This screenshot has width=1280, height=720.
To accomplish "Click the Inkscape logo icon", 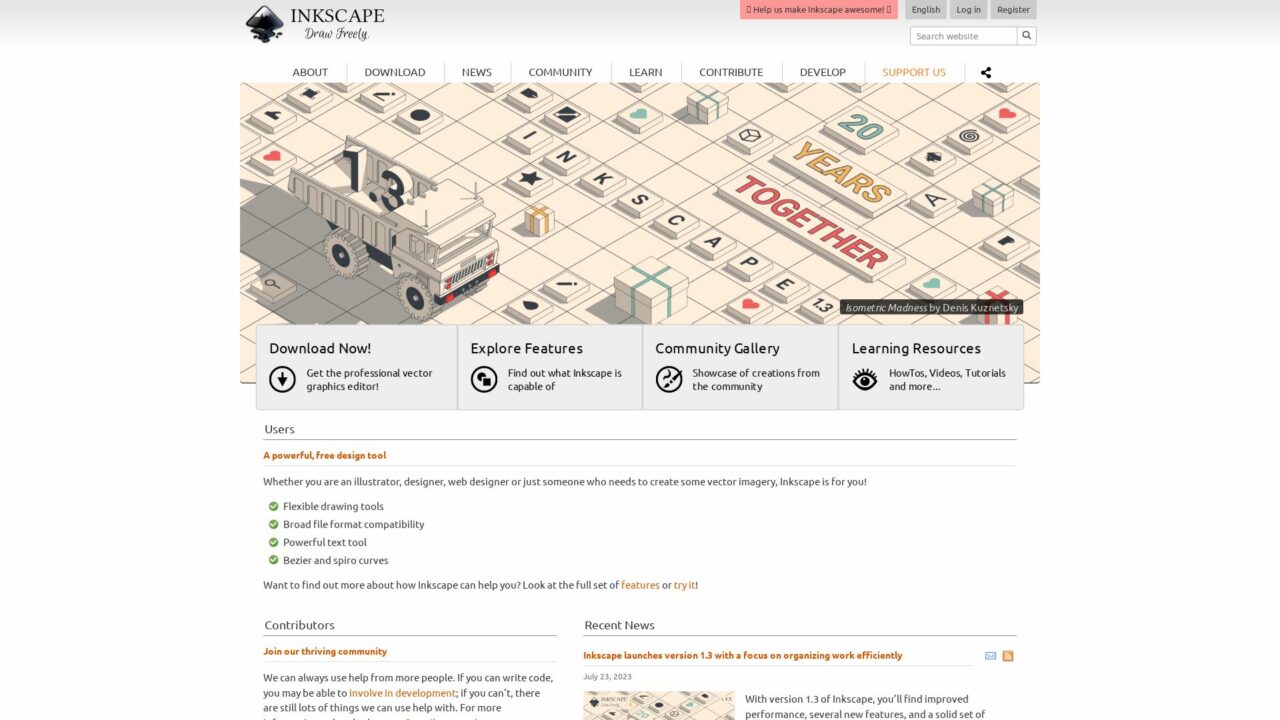I will pyautogui.click(x=265, y=24).
